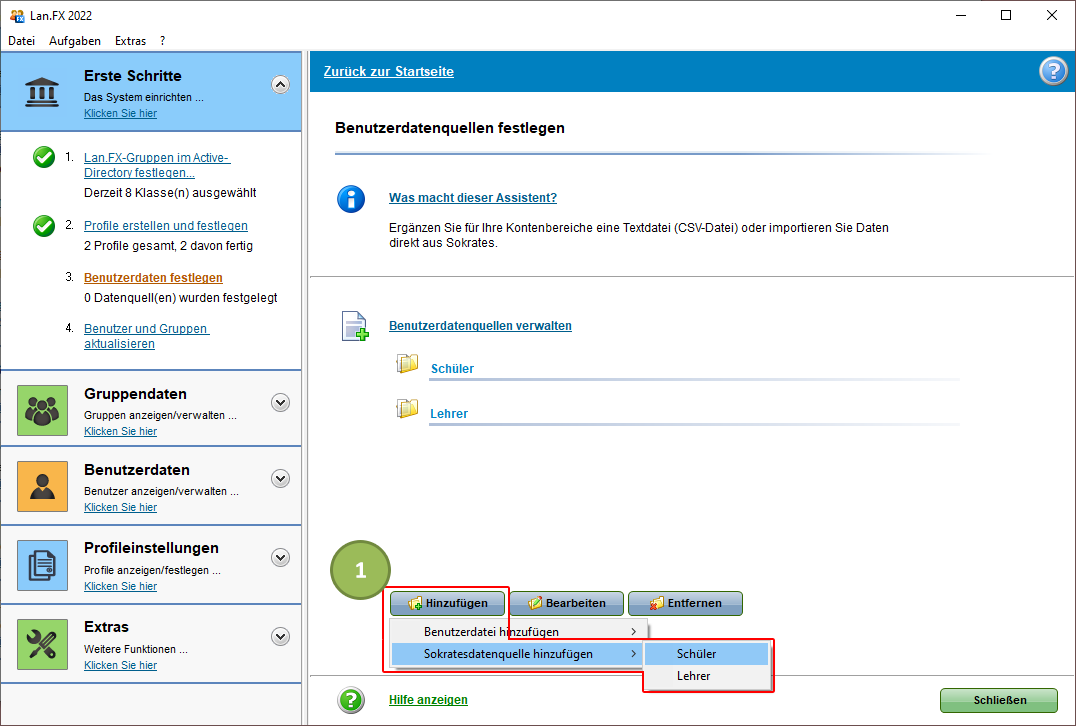Click the blue help question mark icon

point(1053,71)
